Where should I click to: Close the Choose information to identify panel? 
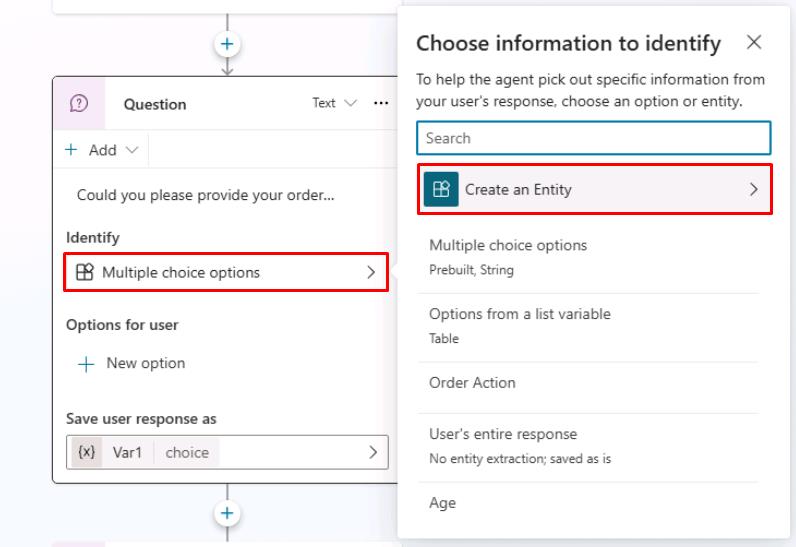(754, 42)
